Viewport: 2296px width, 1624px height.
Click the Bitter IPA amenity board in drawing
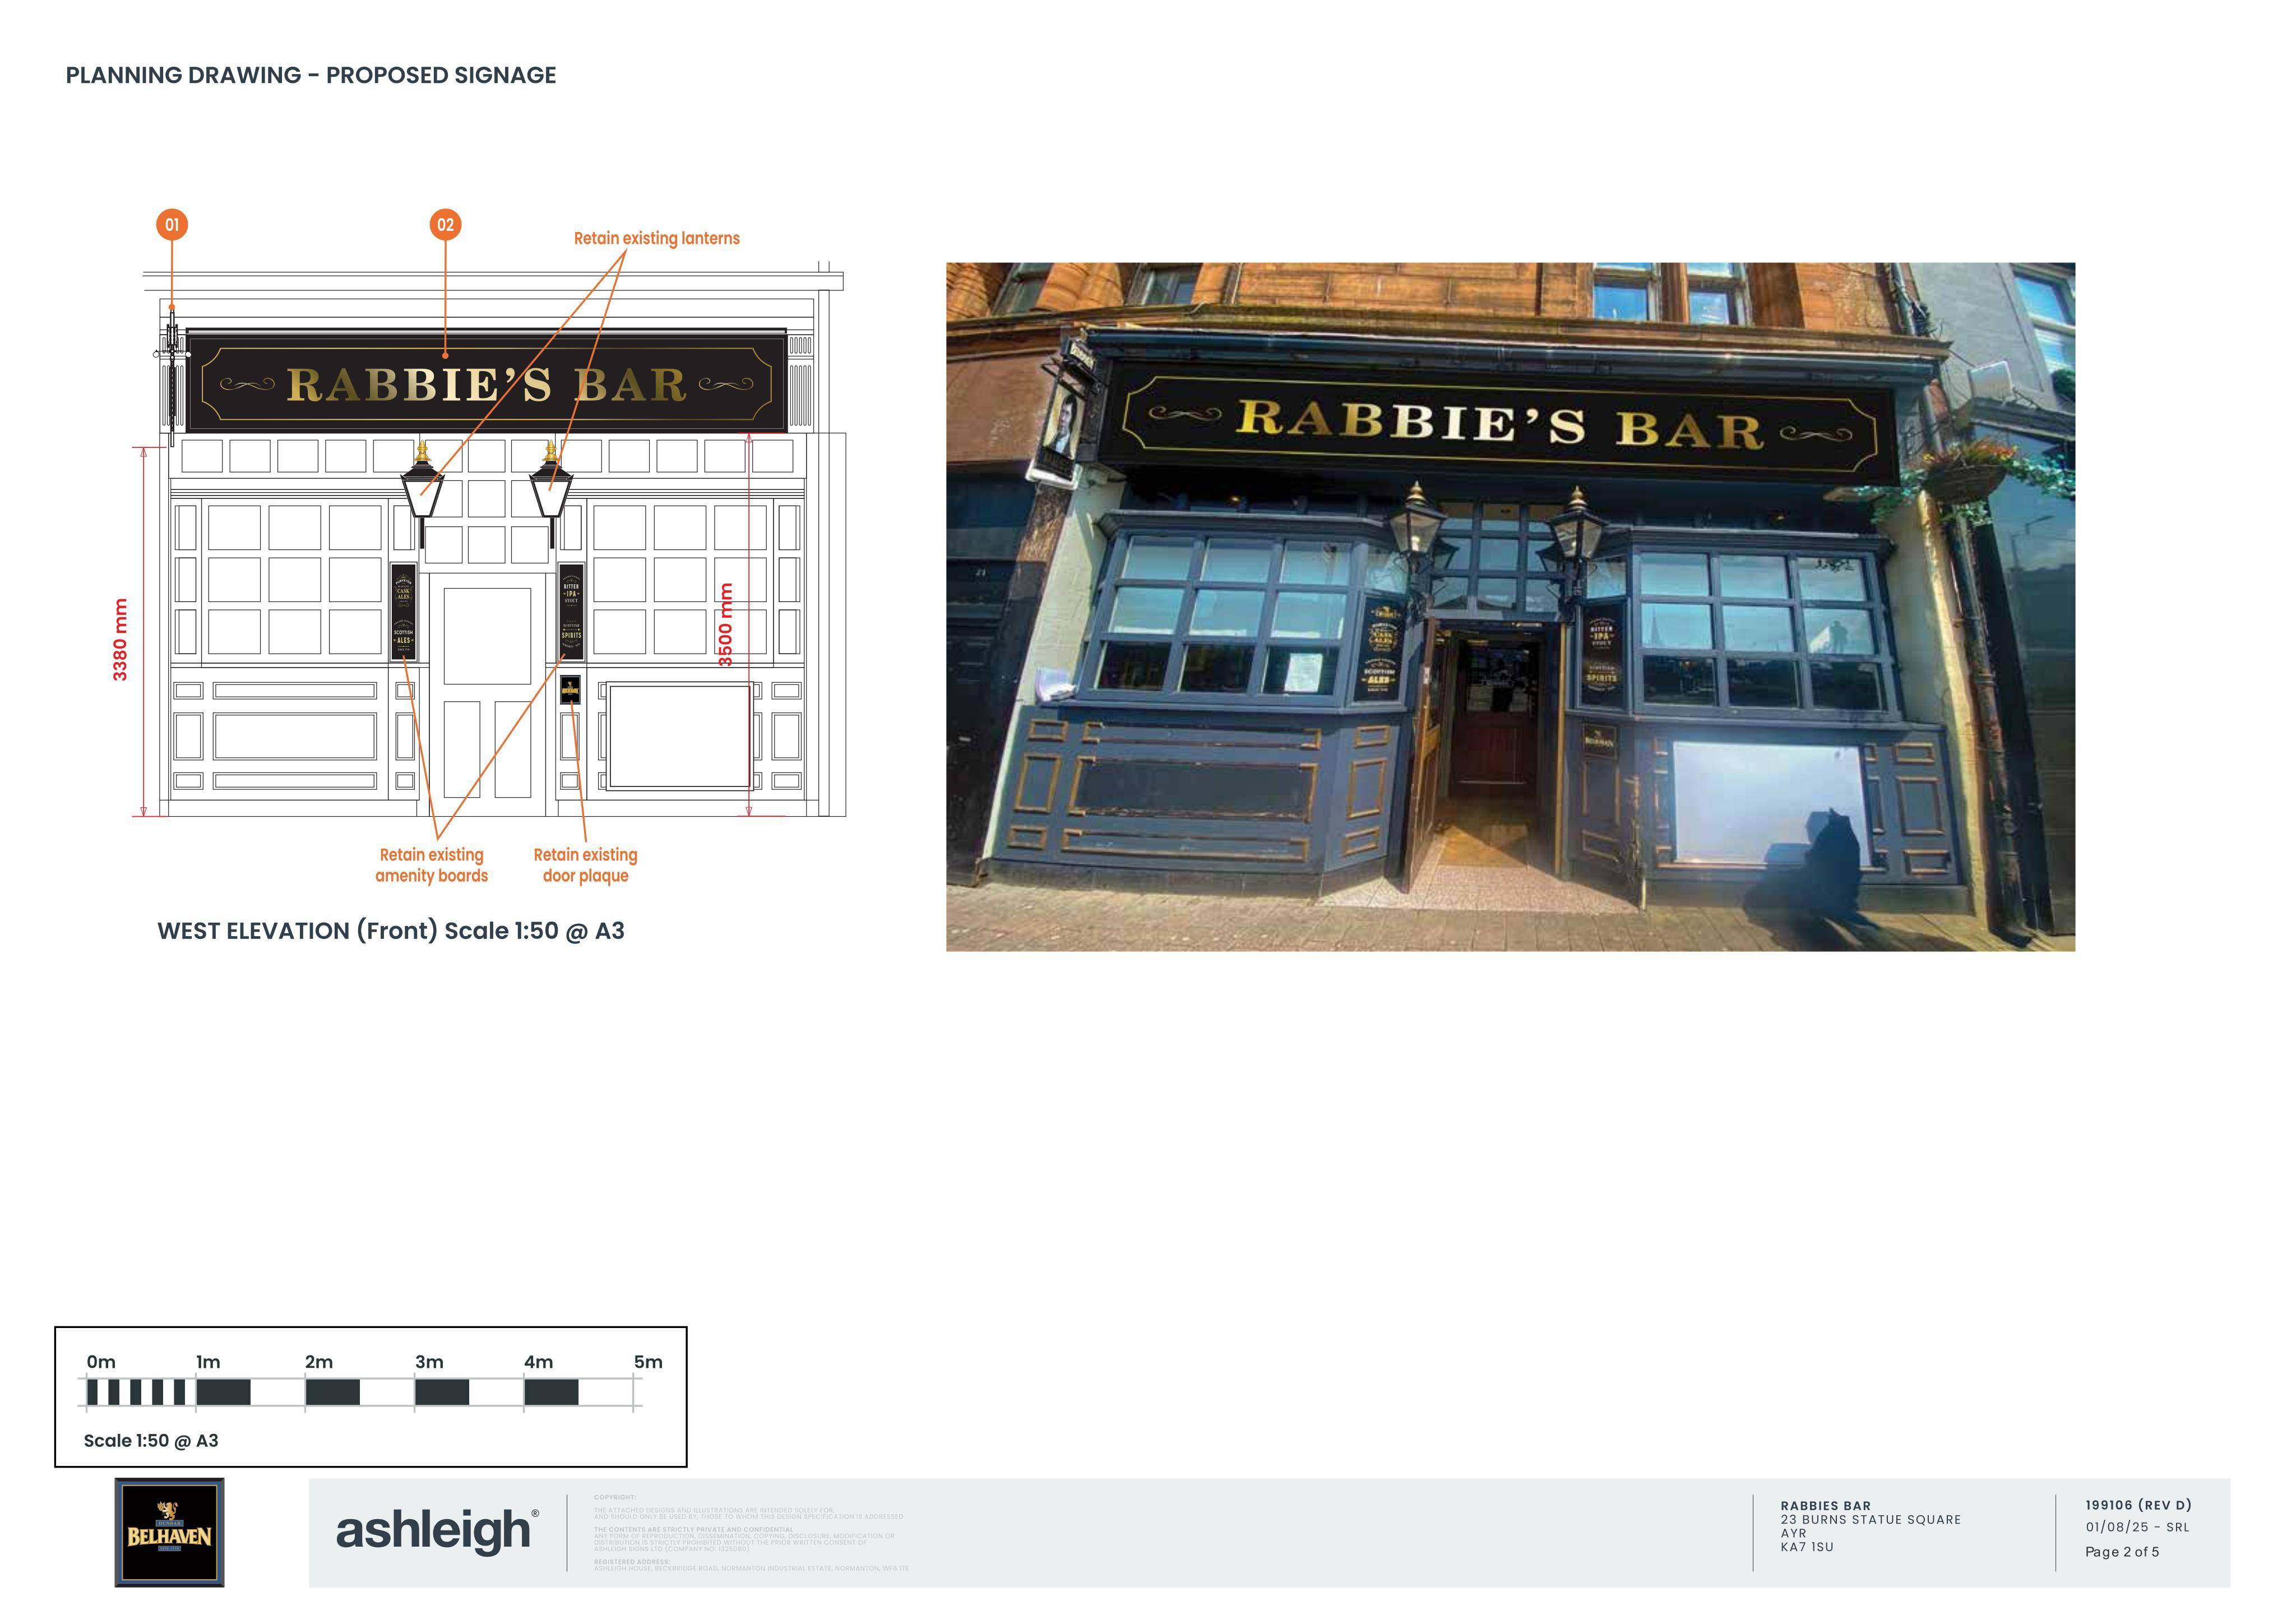click(571, 611)
